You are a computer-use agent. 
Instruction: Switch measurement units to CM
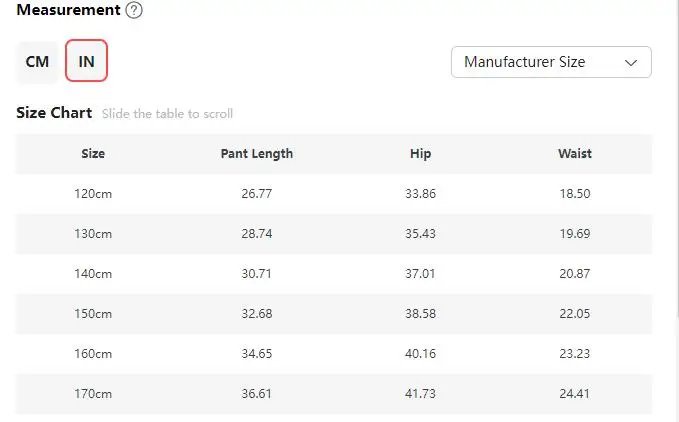point(37,61)
